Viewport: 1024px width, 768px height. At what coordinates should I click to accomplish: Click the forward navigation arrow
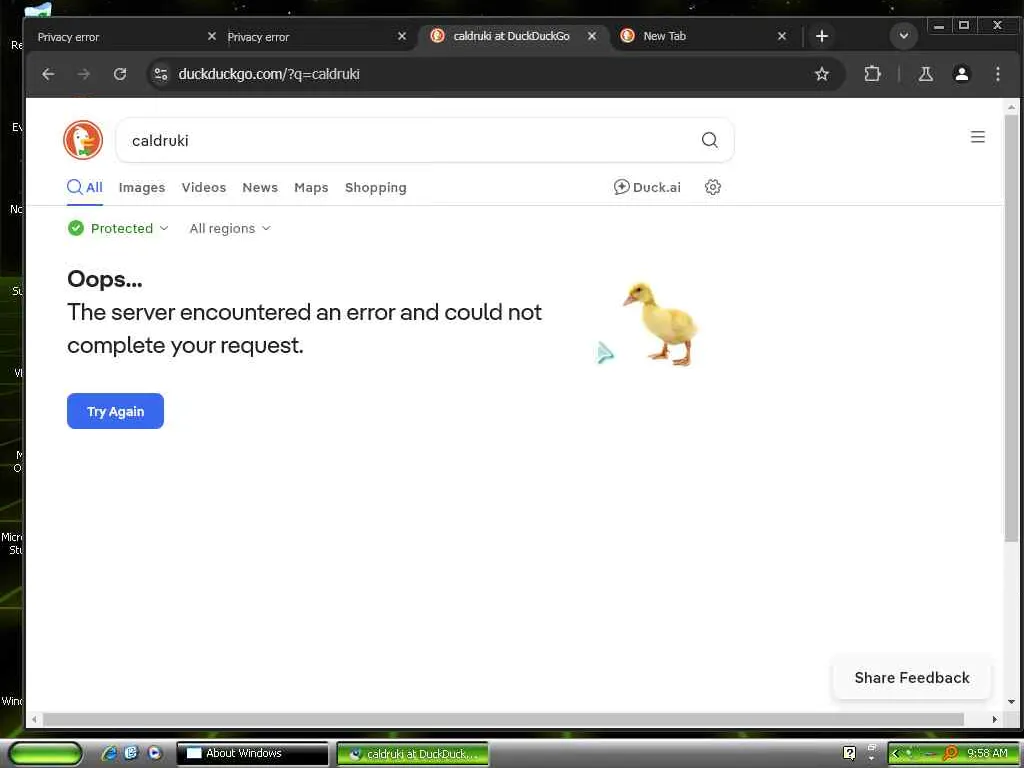pos(84,74)
